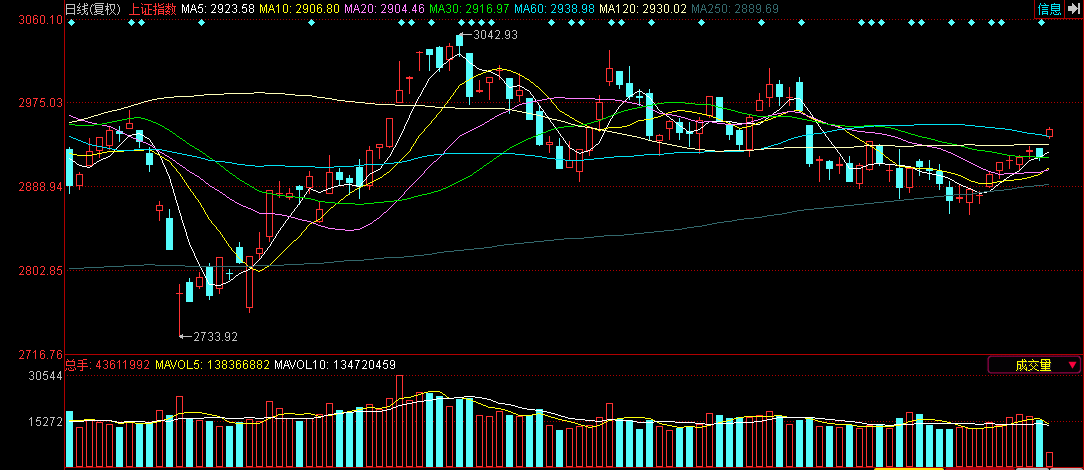Click the tallest red volume bar
This screenshot has height=470, width=1084.
400,420
